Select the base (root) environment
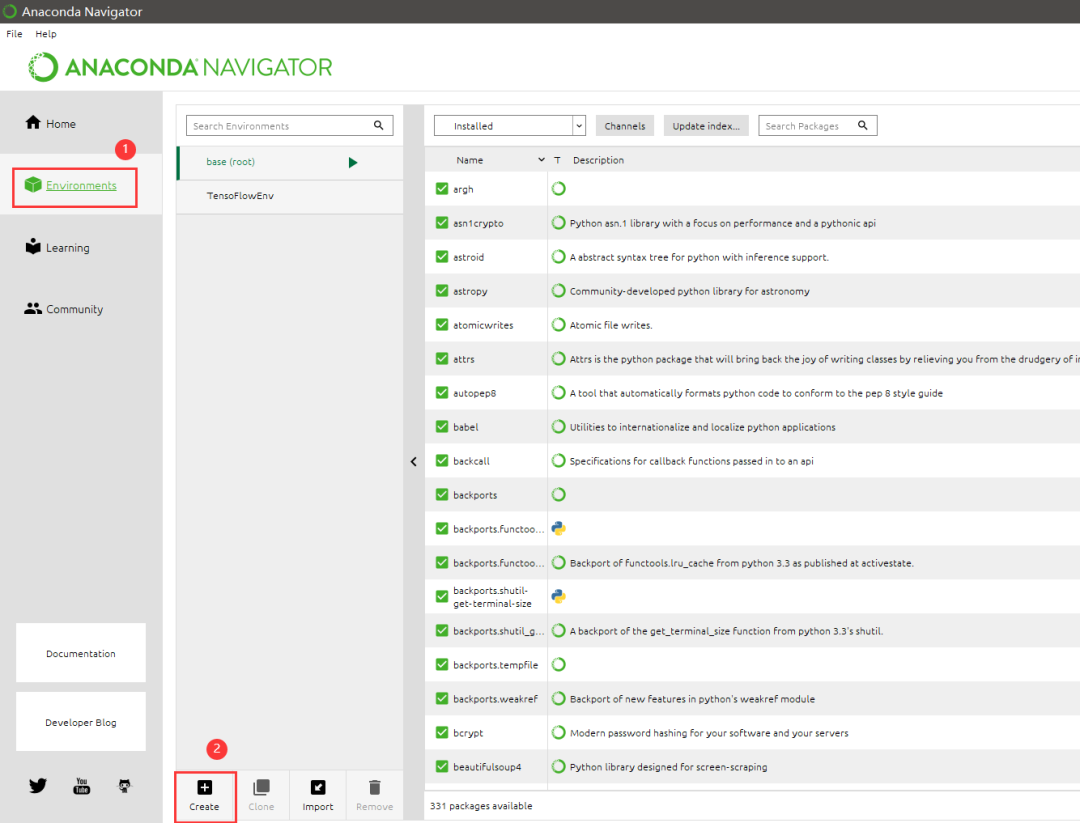Image resolution: width=1080 pixels, height=823 pixels. click(x=290, y=162)
